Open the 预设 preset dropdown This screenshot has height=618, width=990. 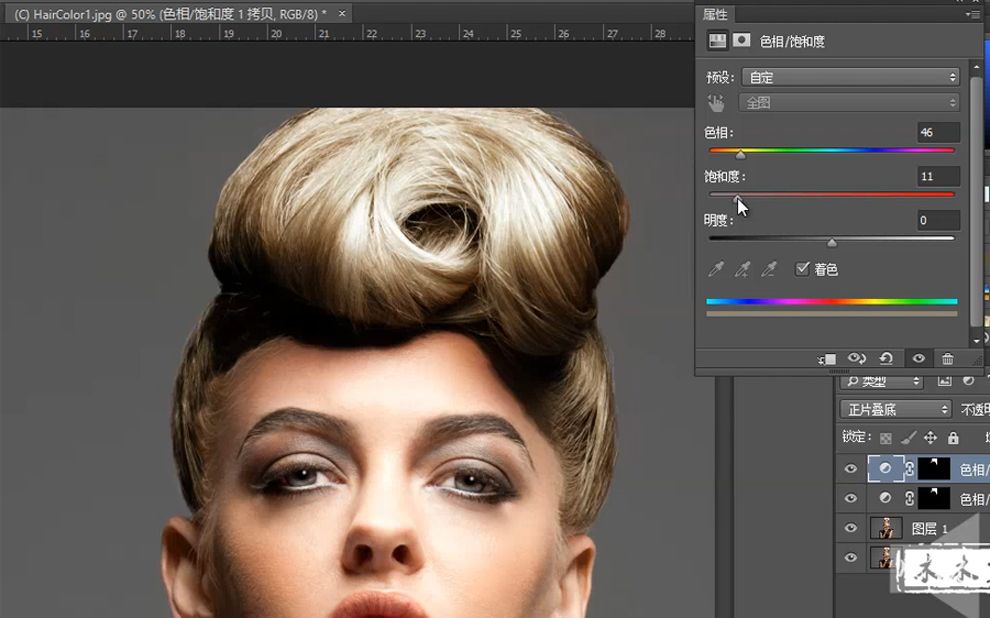[x=850, y=77]
